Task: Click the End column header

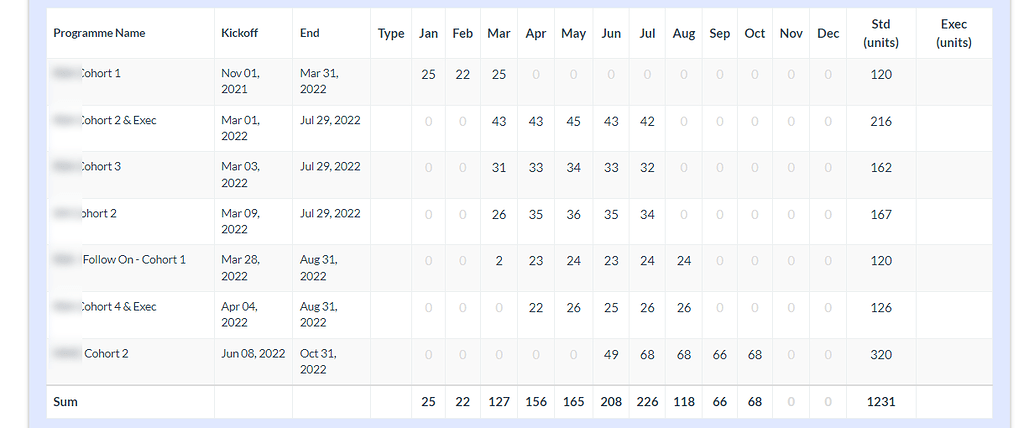Action: (x=310, y=33)
